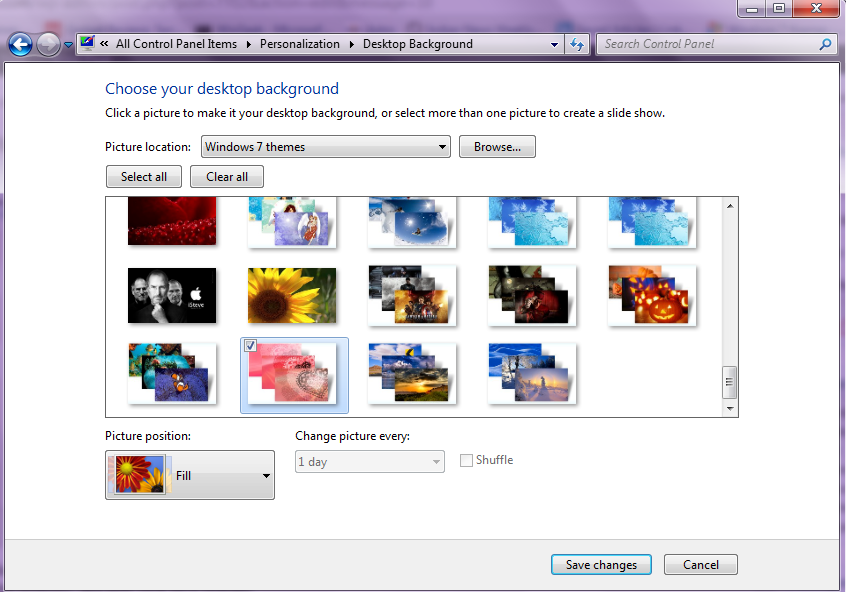846x592 pixels.
Task: Maximize the Desktop Background window
Action: click(779, 8)
